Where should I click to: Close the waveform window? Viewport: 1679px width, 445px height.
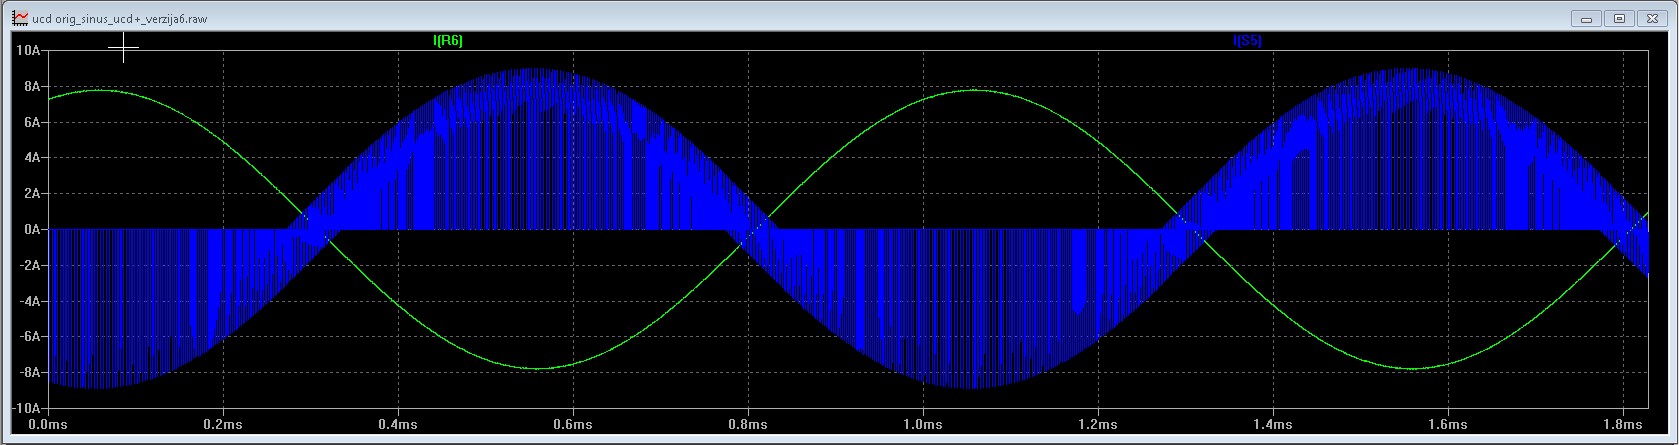point(1652,18)
